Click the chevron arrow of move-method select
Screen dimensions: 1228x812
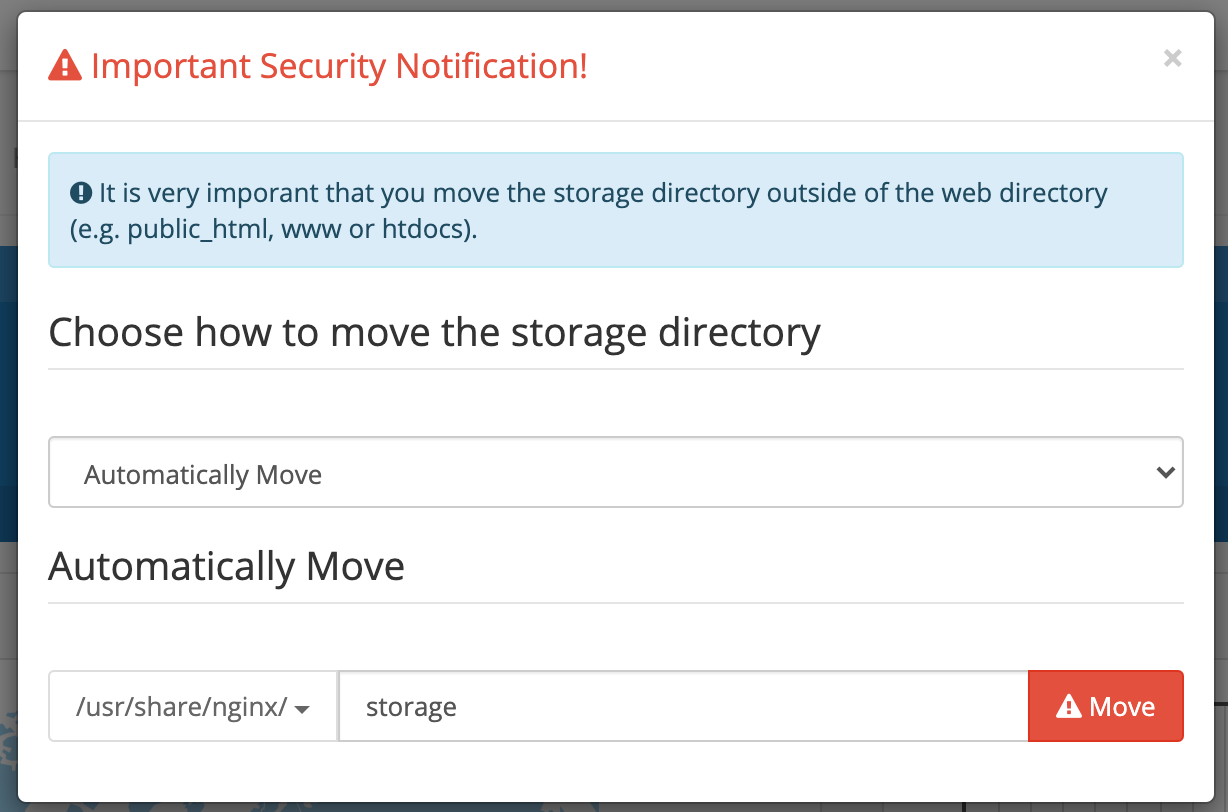point(1165,473)
